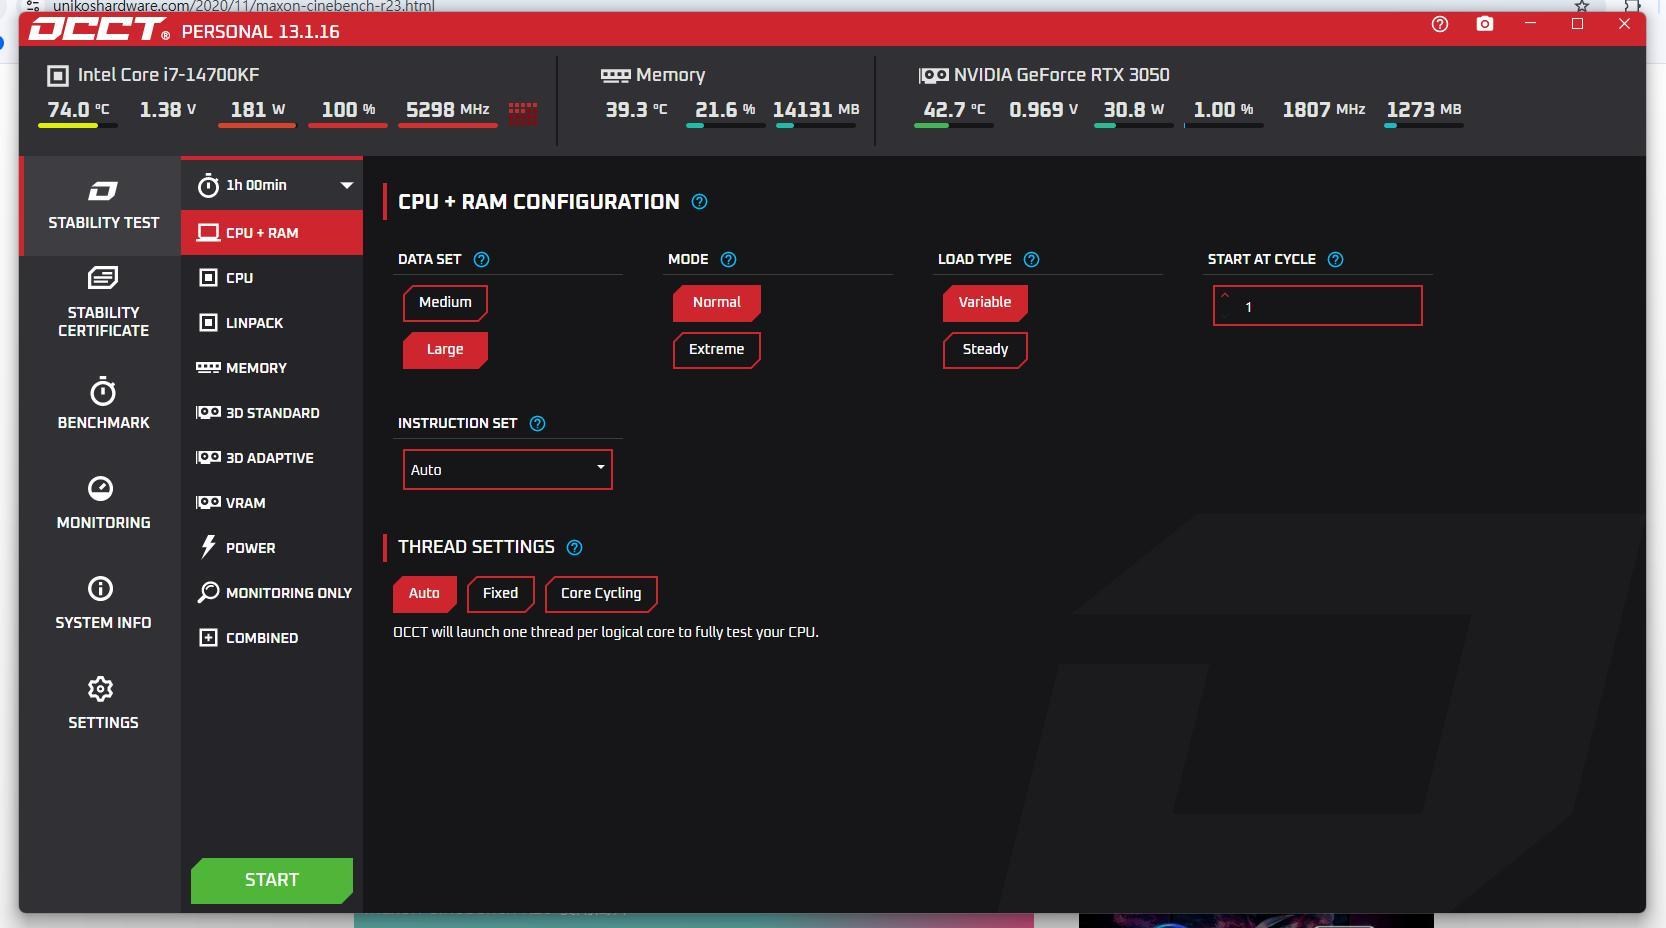Select the Memory test
Image resolution: width=1666 pixels, height=928 pixels.
point(272,368)
